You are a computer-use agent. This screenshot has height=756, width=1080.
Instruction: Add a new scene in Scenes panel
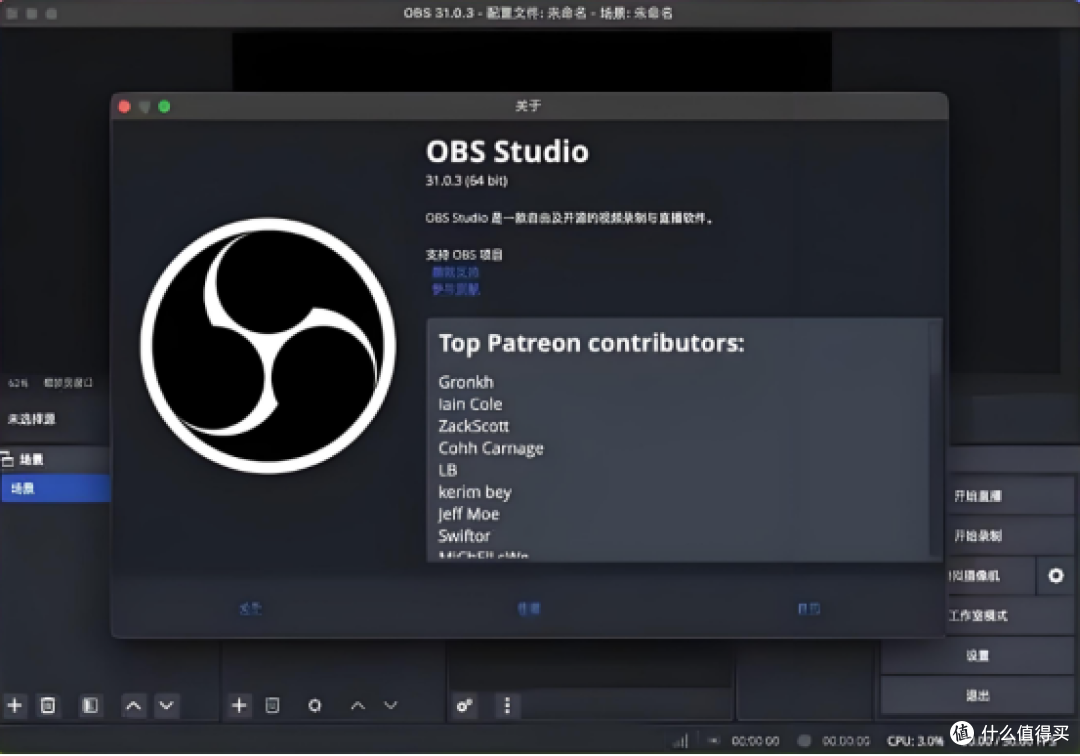[x=14, y=705]
